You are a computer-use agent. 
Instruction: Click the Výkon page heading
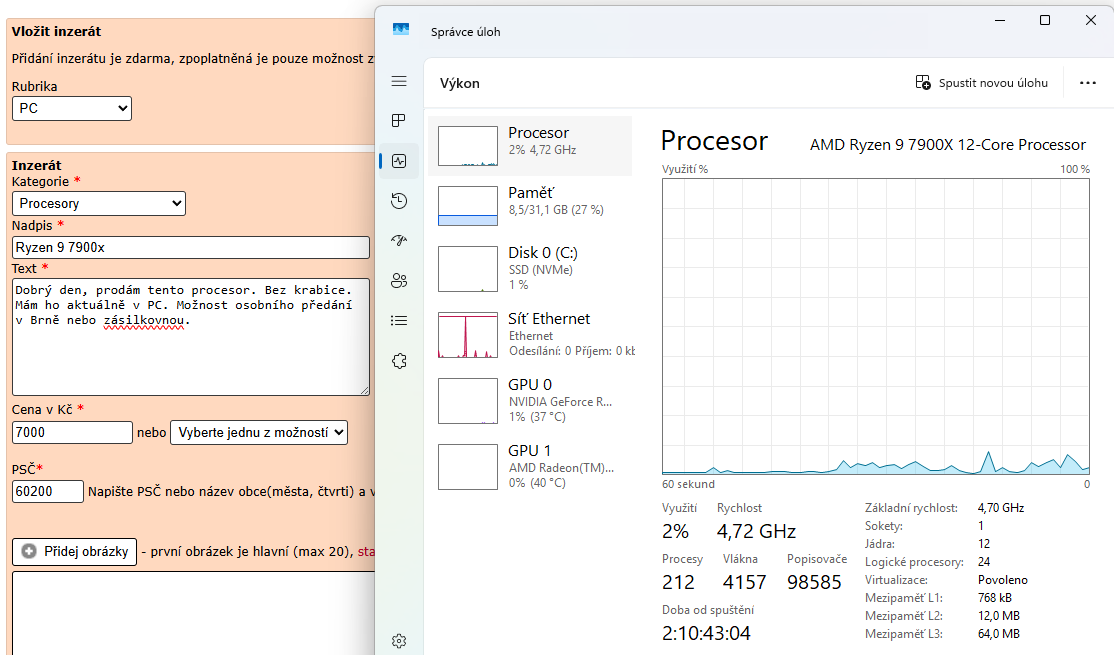460,83
